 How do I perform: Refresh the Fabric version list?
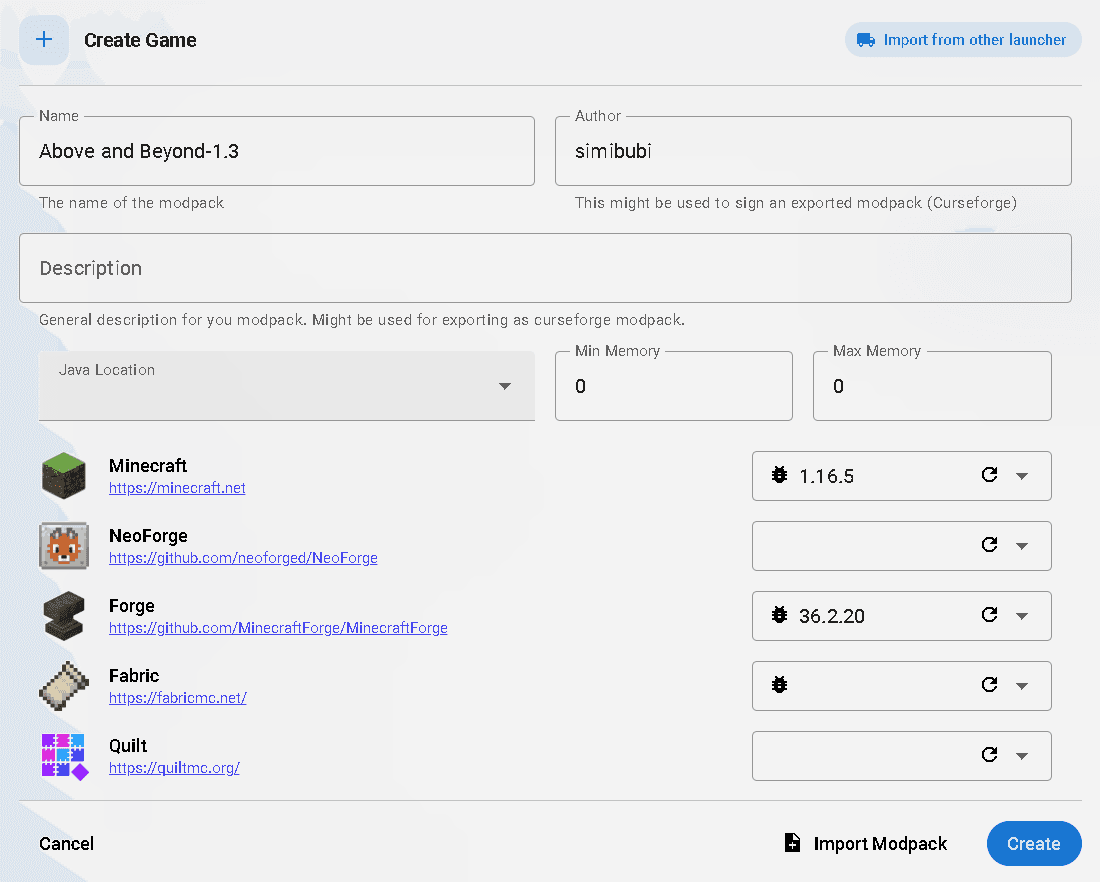coord(989,684)
